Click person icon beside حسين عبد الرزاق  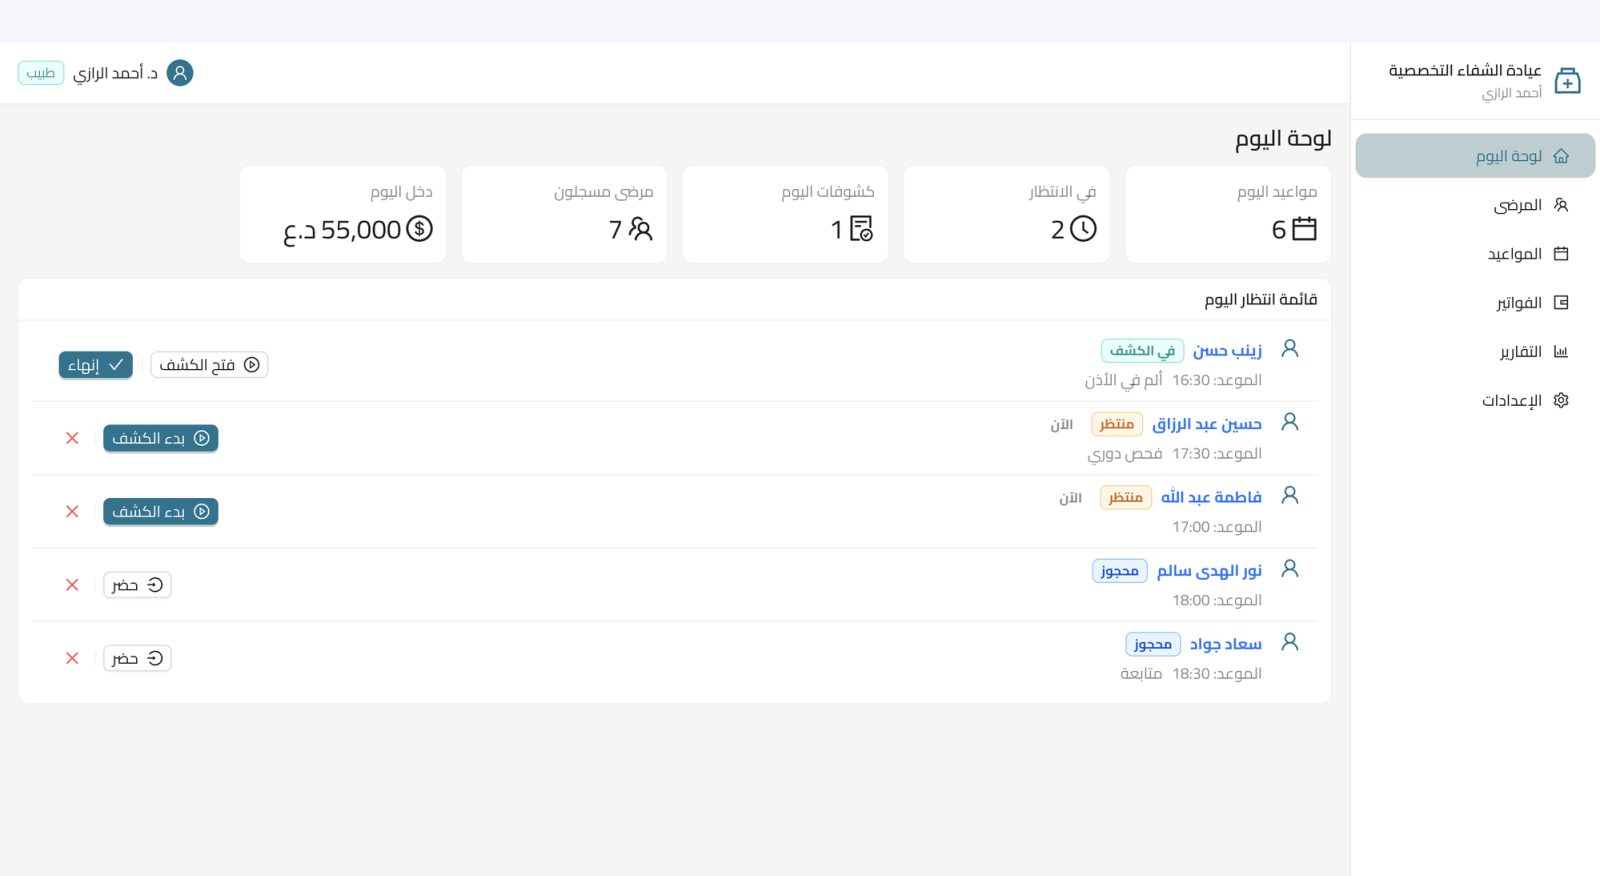1290,422
